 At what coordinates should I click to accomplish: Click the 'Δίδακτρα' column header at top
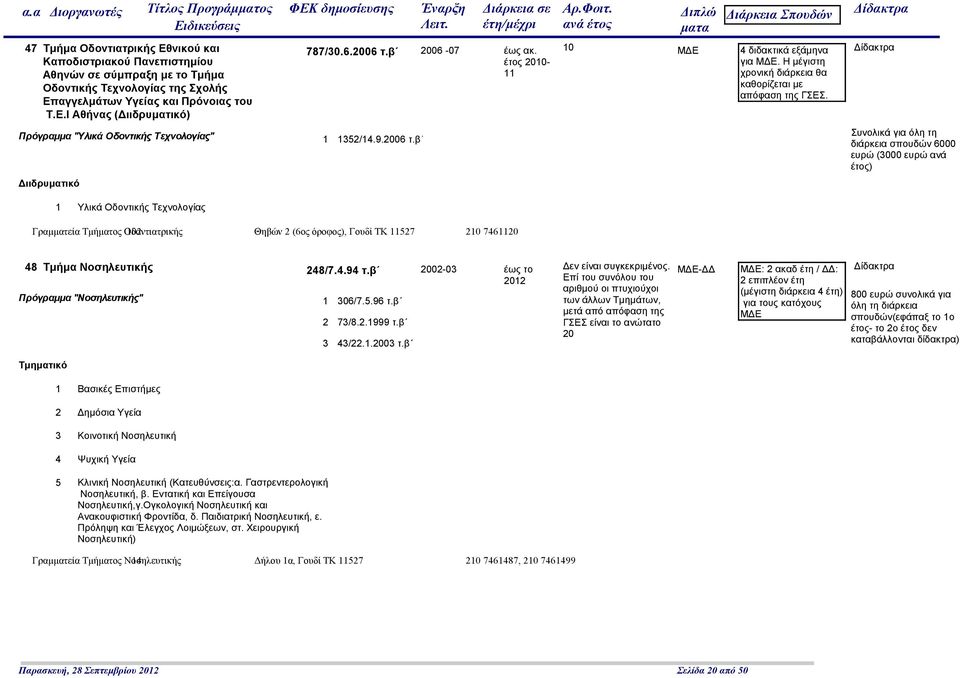coord(880,9)
